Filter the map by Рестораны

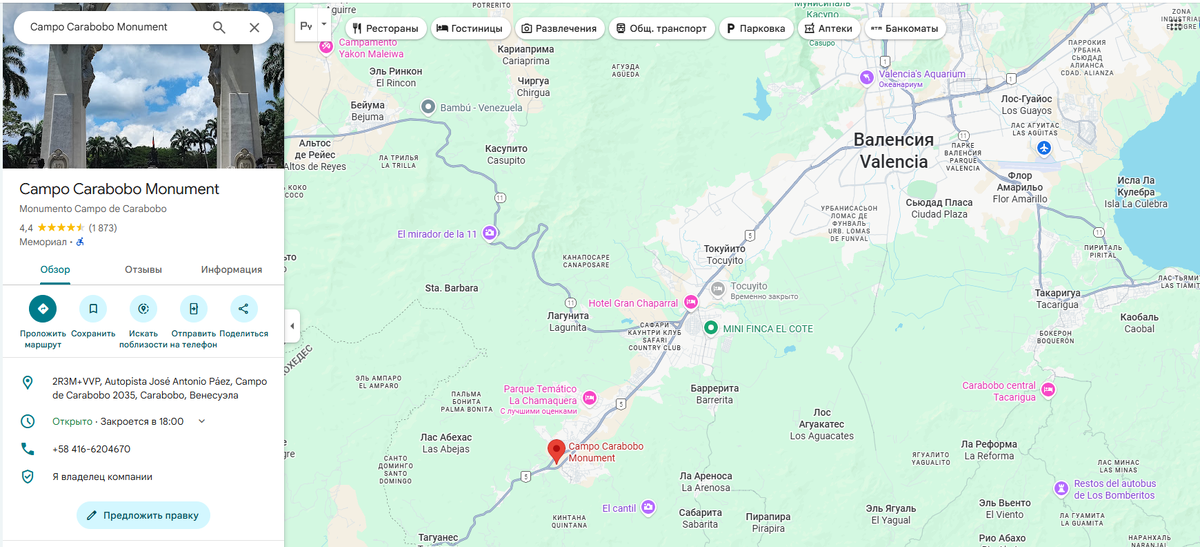click(386, 28)
